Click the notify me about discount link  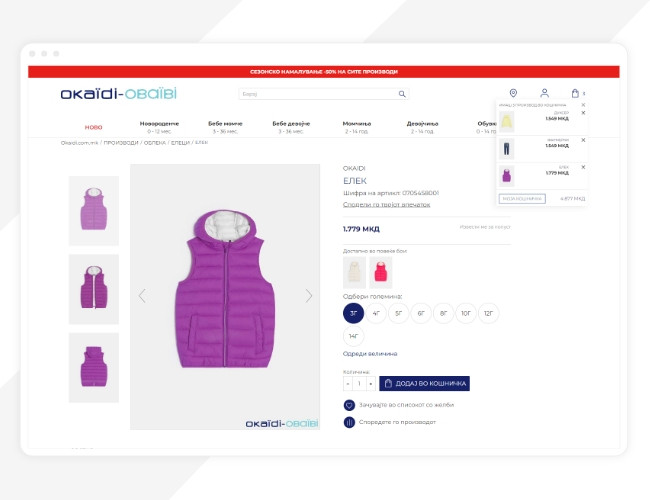[x=485, y=227]
